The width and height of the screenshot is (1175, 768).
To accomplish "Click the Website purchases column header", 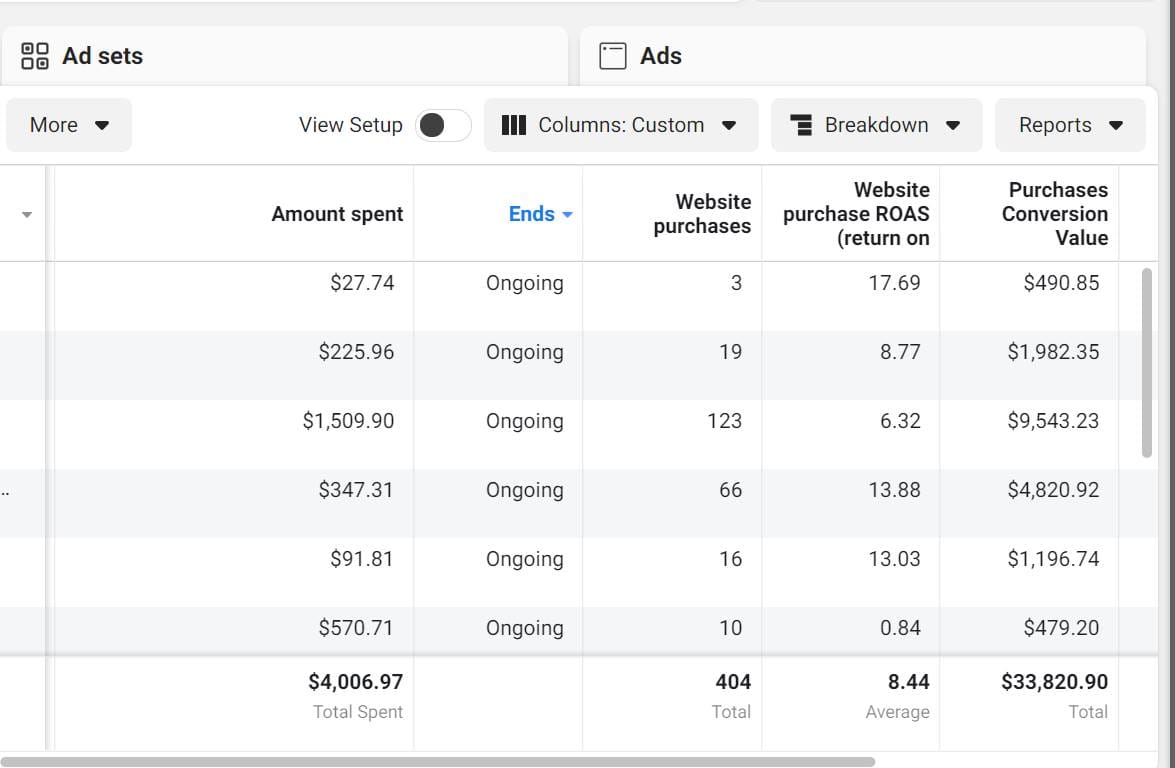I will tap(701, 214).
